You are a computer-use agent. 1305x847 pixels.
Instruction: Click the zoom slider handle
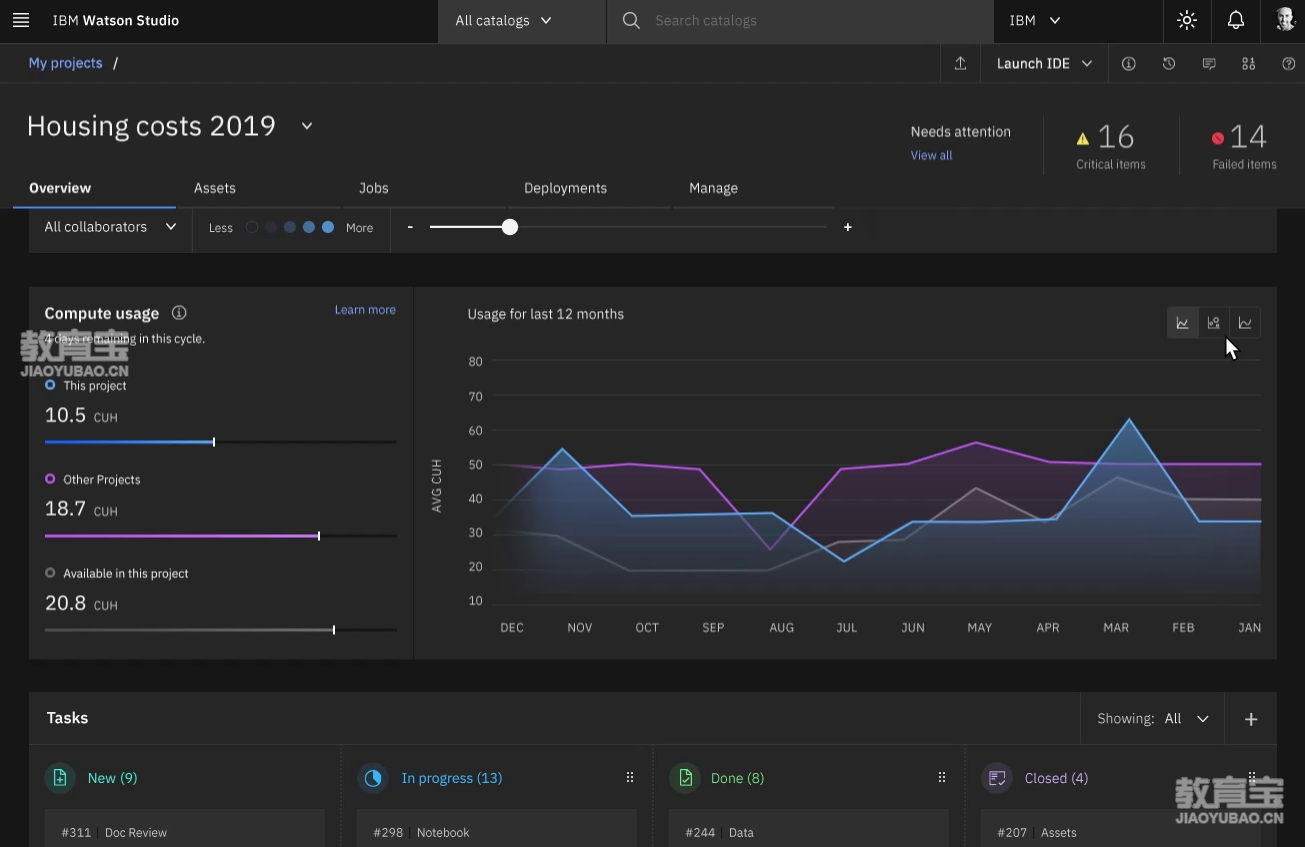pos(510,228)
